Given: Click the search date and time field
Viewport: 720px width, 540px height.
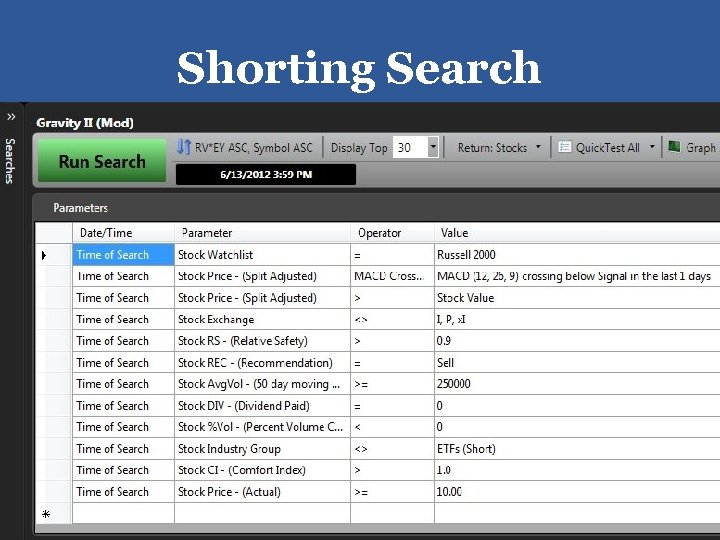Looking at the screenshot, I should tap(265, 174).
